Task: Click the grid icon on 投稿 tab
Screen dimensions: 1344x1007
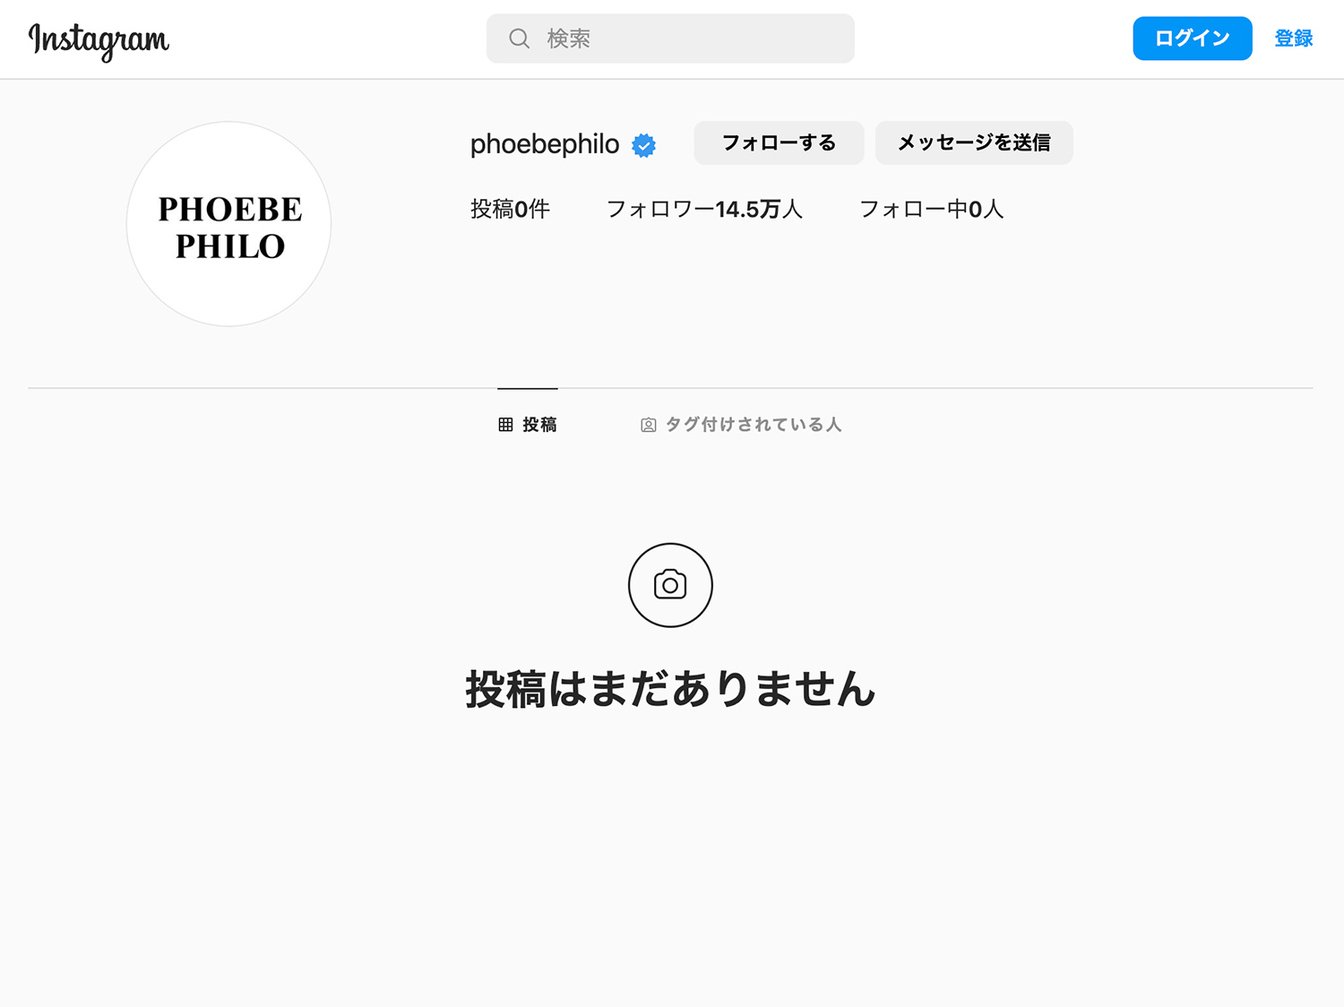Action: (x=505, y=425)
